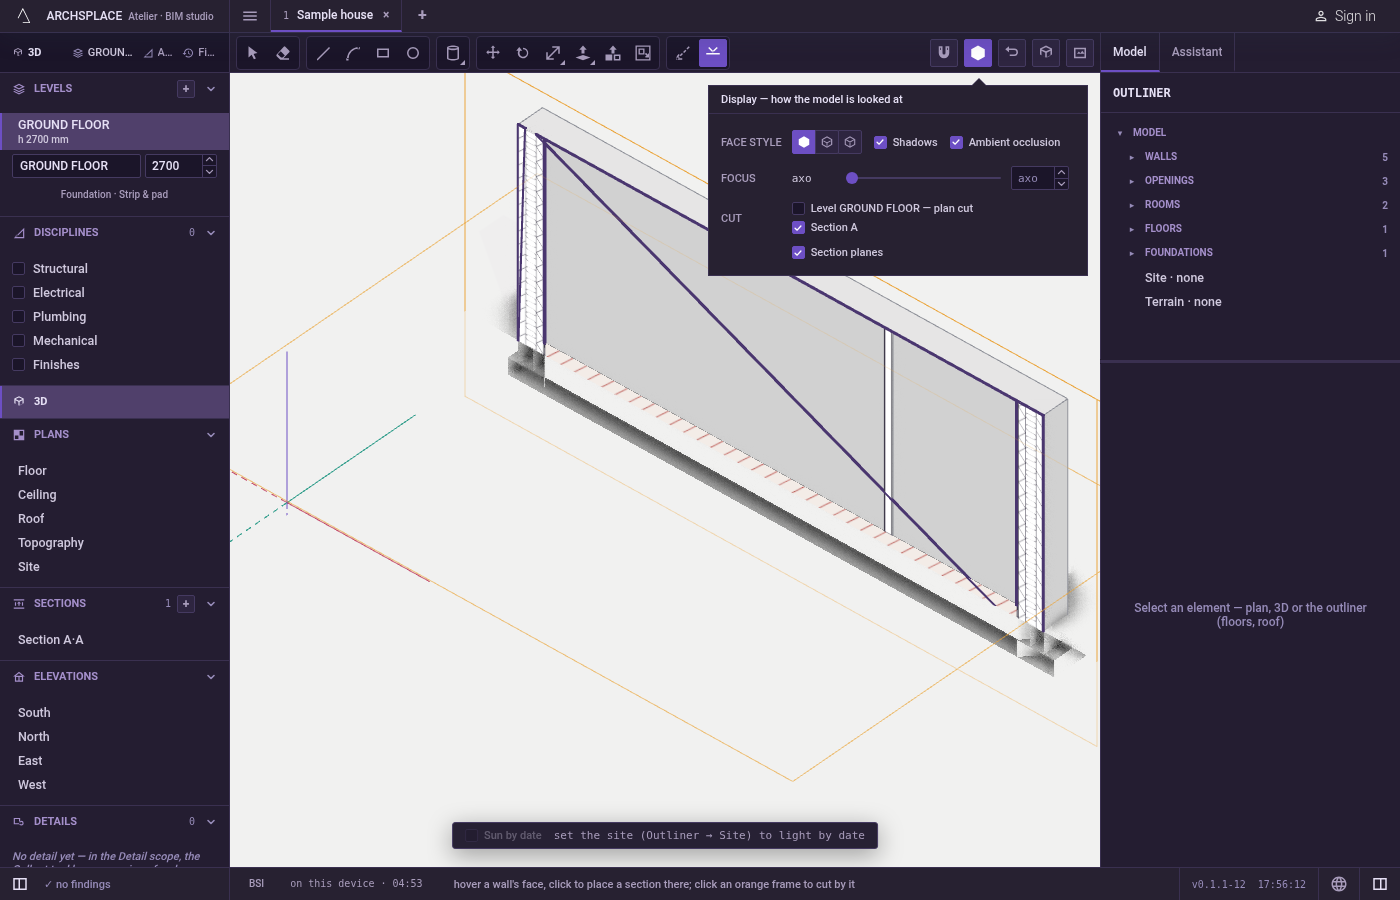Viewport: 1400px width, 900px height.
Task: Turn off Ambient occlusion
Action: 957,142
